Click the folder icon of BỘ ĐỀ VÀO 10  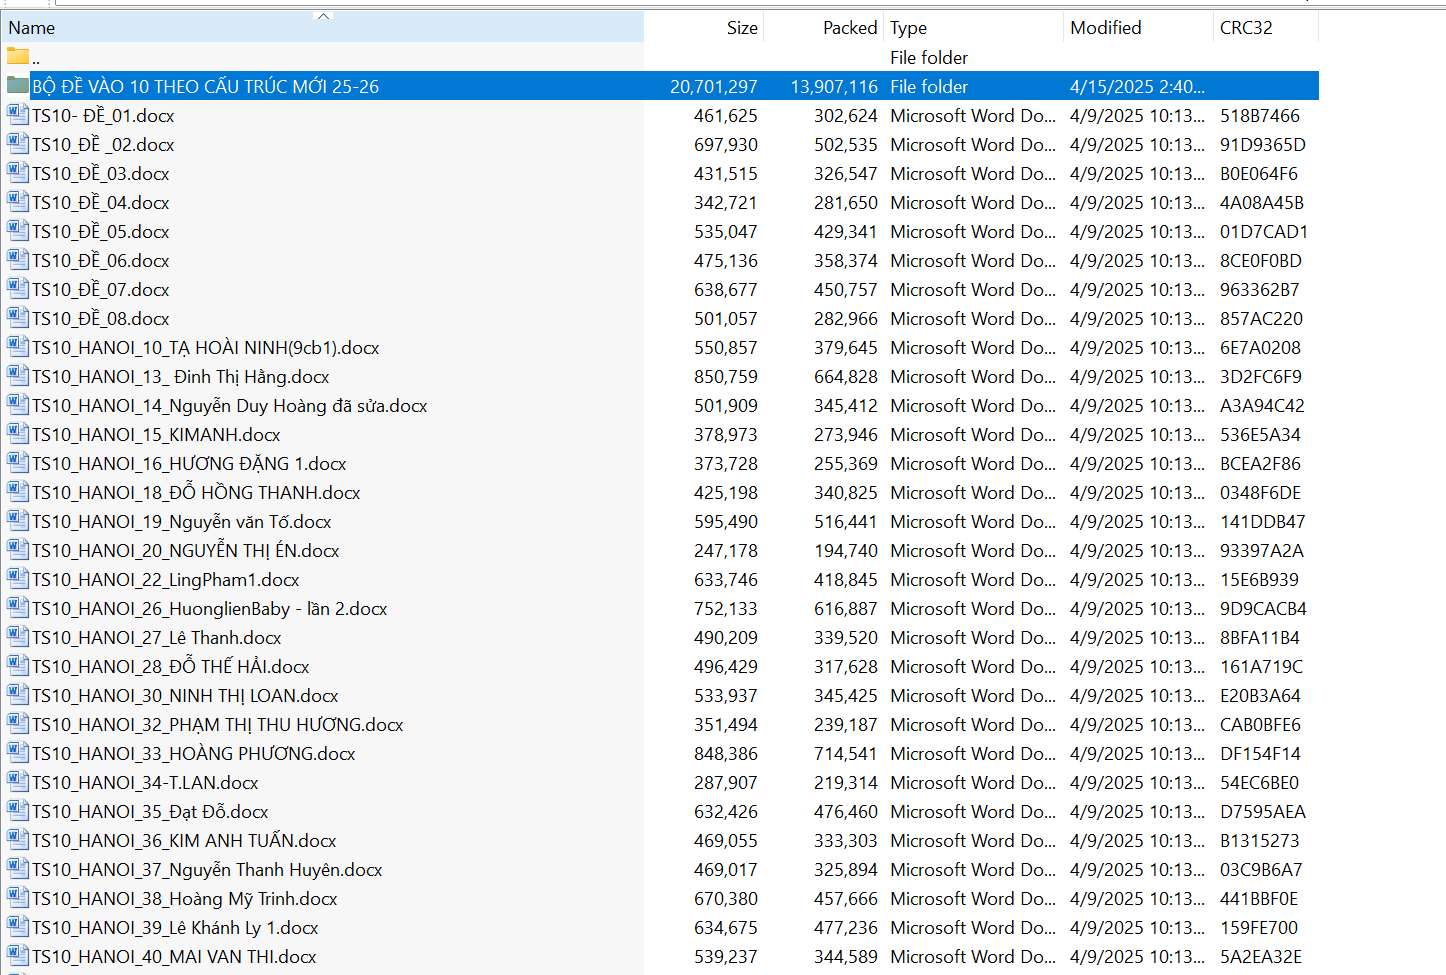tap(17, 86)
